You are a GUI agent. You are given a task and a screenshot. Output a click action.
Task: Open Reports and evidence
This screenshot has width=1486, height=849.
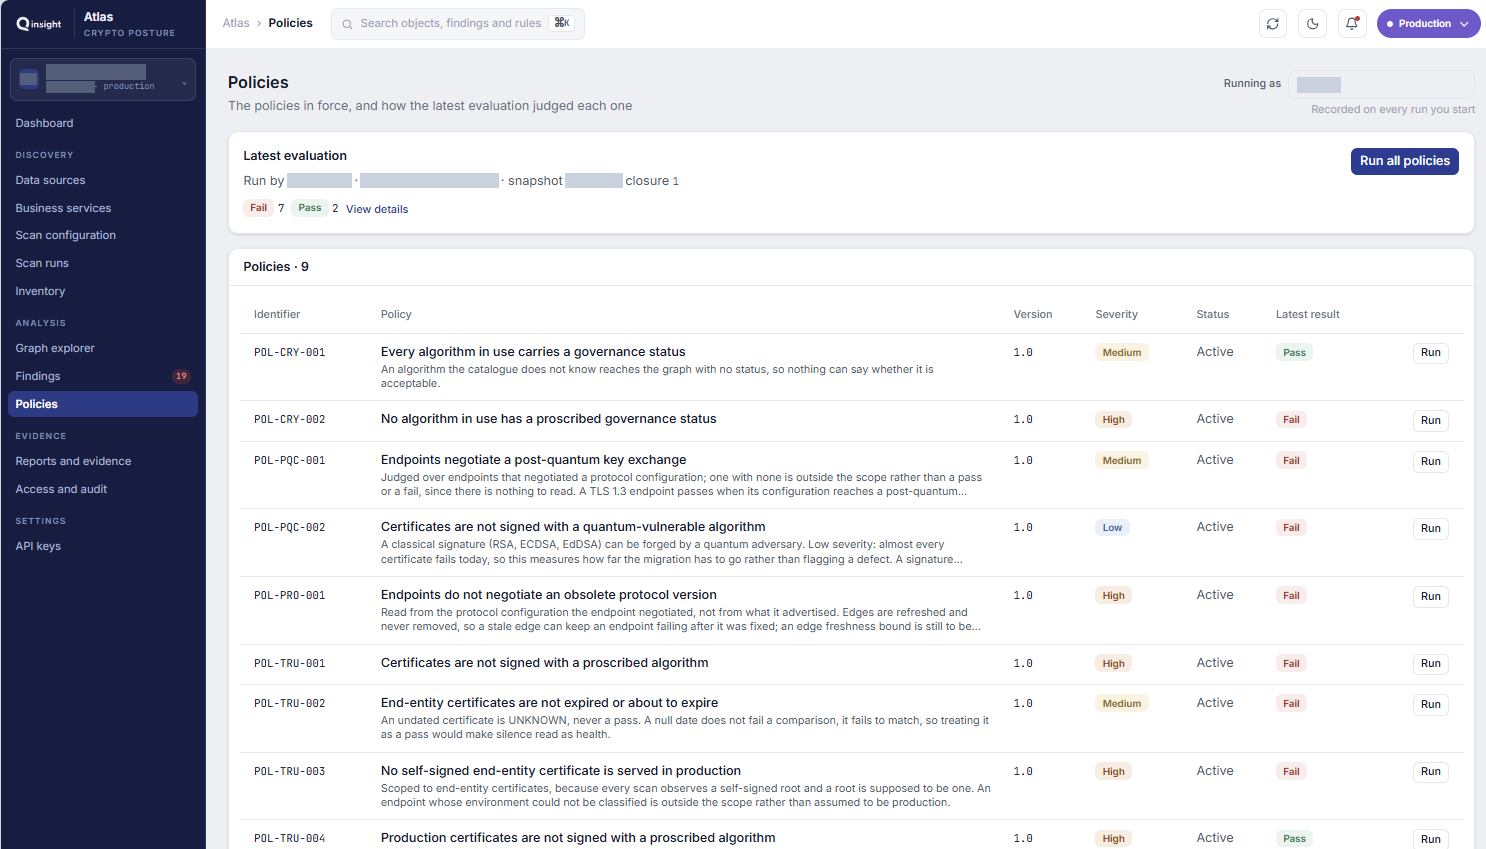(103, 461)
